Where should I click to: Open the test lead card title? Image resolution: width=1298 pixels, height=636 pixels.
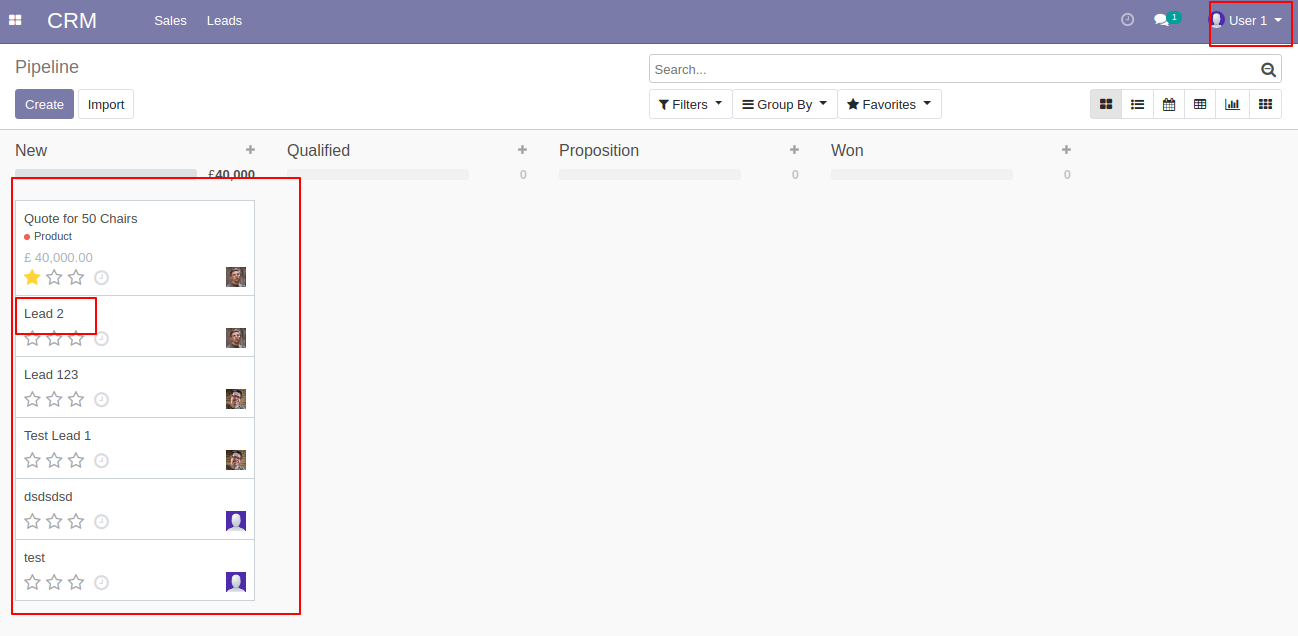pyautogui.click(x=34, y=557)
